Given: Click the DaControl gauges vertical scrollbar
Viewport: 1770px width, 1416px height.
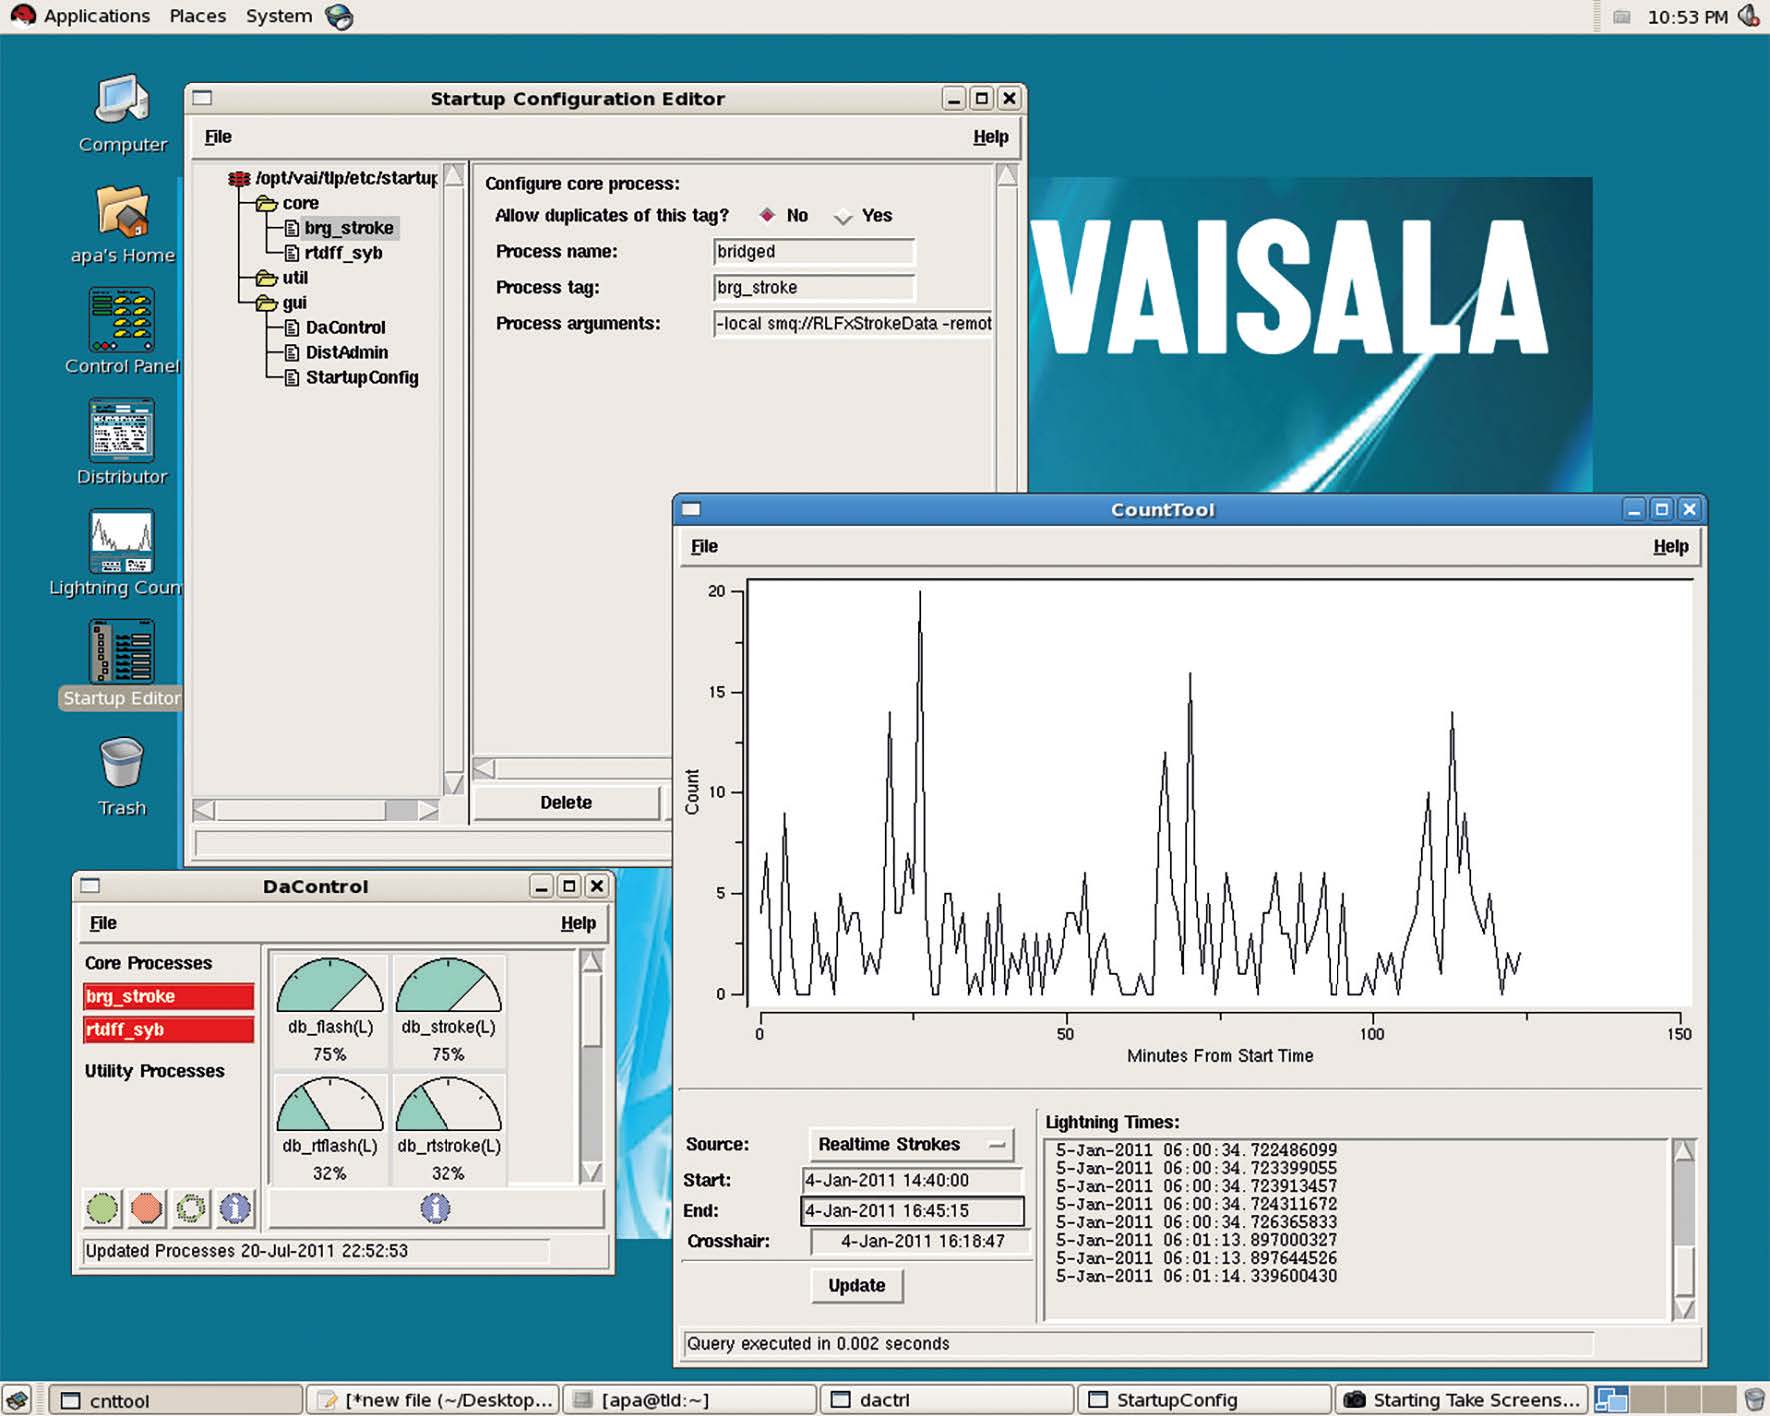Looking at the screenshot, I should pos(591,1067).
